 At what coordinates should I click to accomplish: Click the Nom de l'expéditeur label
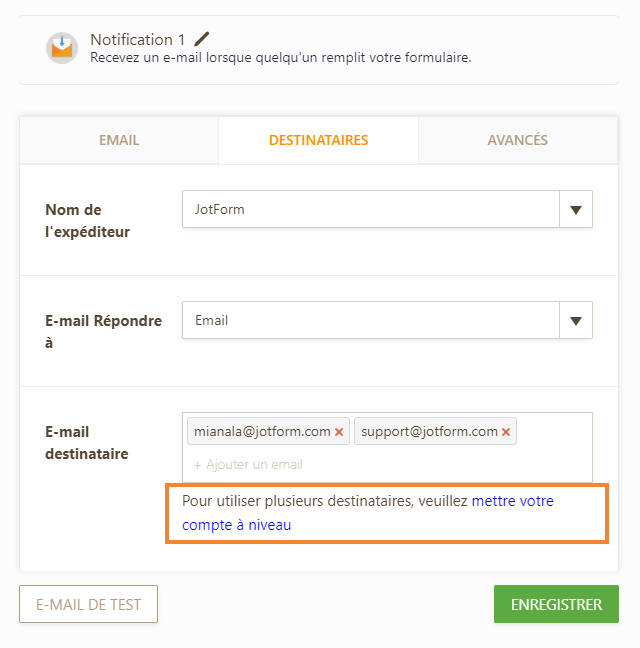(x=87, y=221)
